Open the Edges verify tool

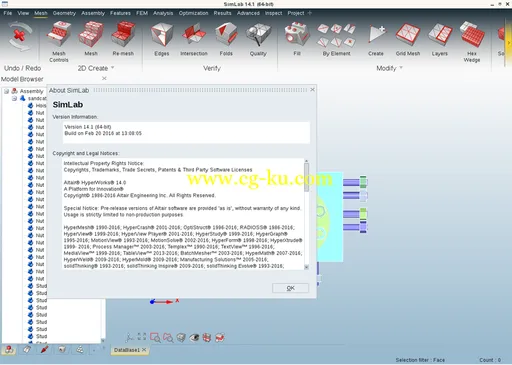162,38
